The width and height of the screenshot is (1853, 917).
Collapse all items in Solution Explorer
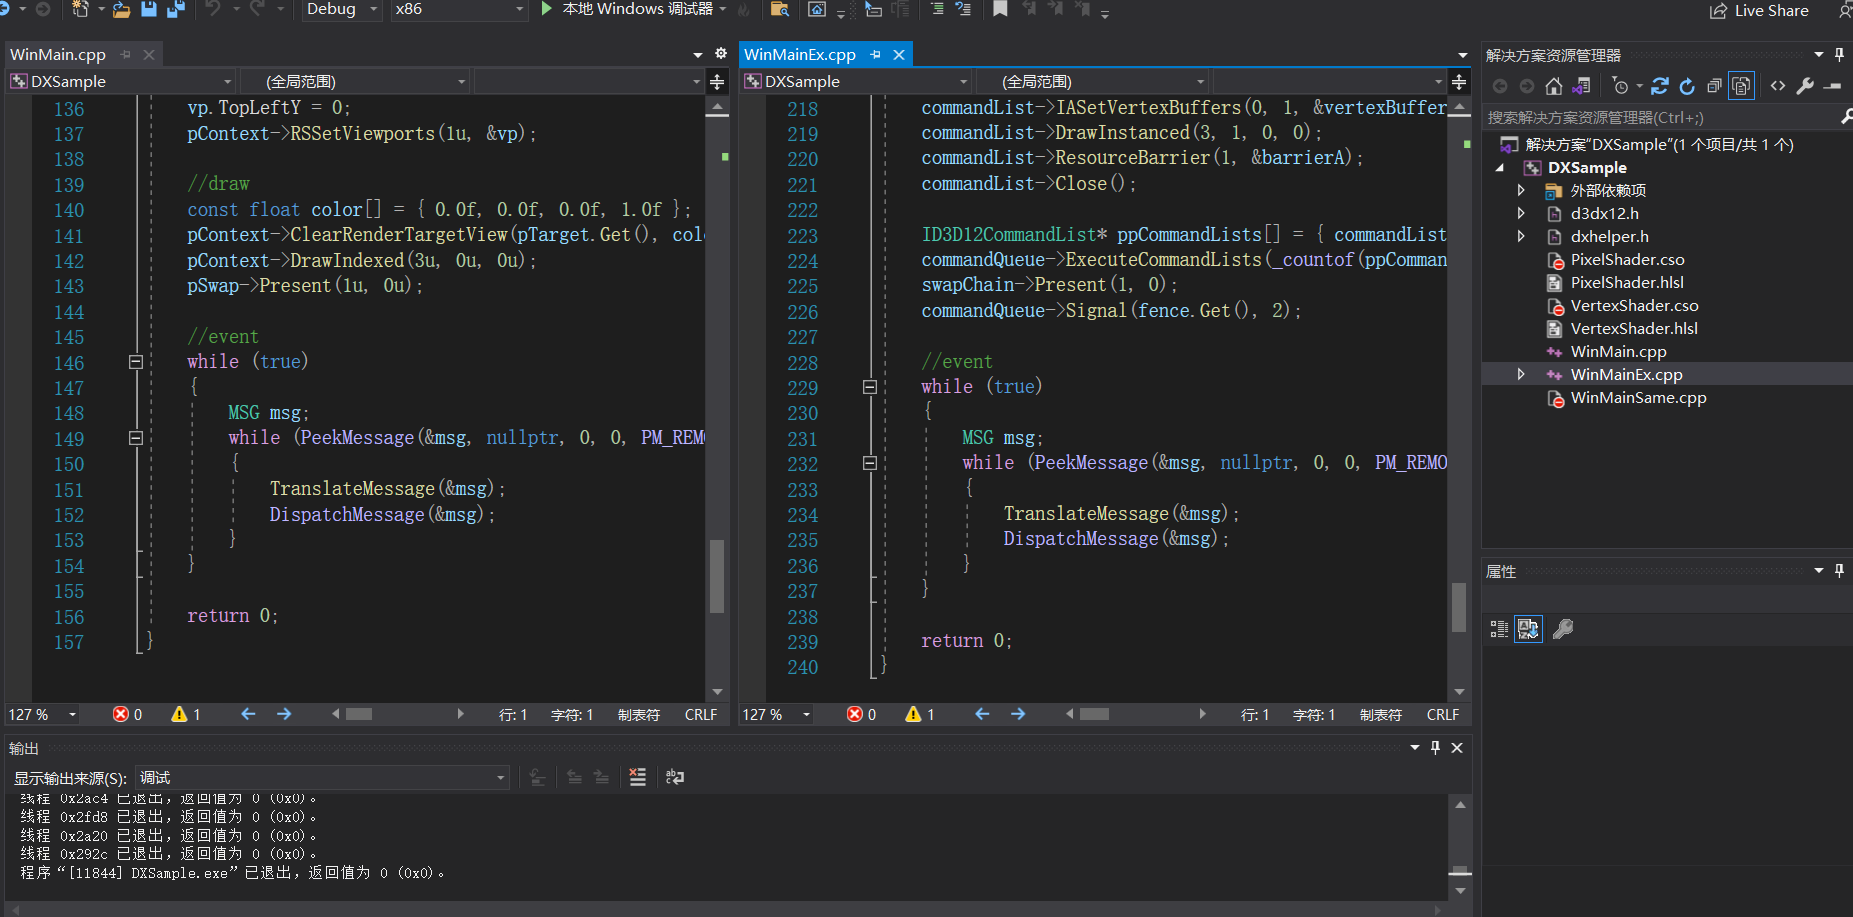(1714, 86)
